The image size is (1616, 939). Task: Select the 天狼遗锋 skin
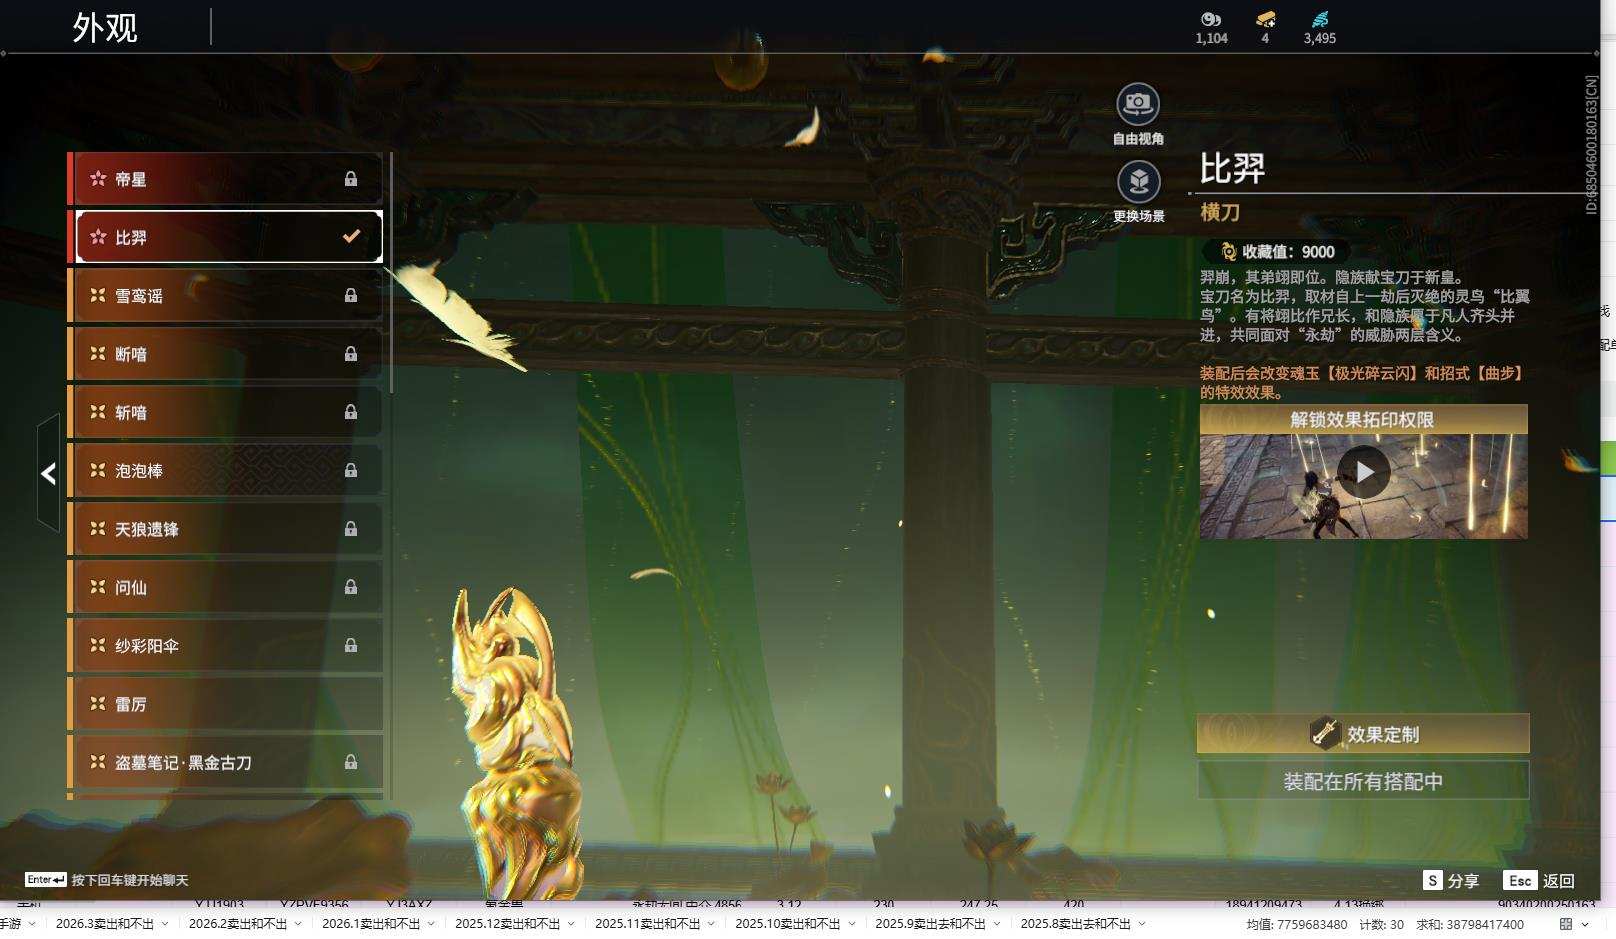click(x=226, y=529)
